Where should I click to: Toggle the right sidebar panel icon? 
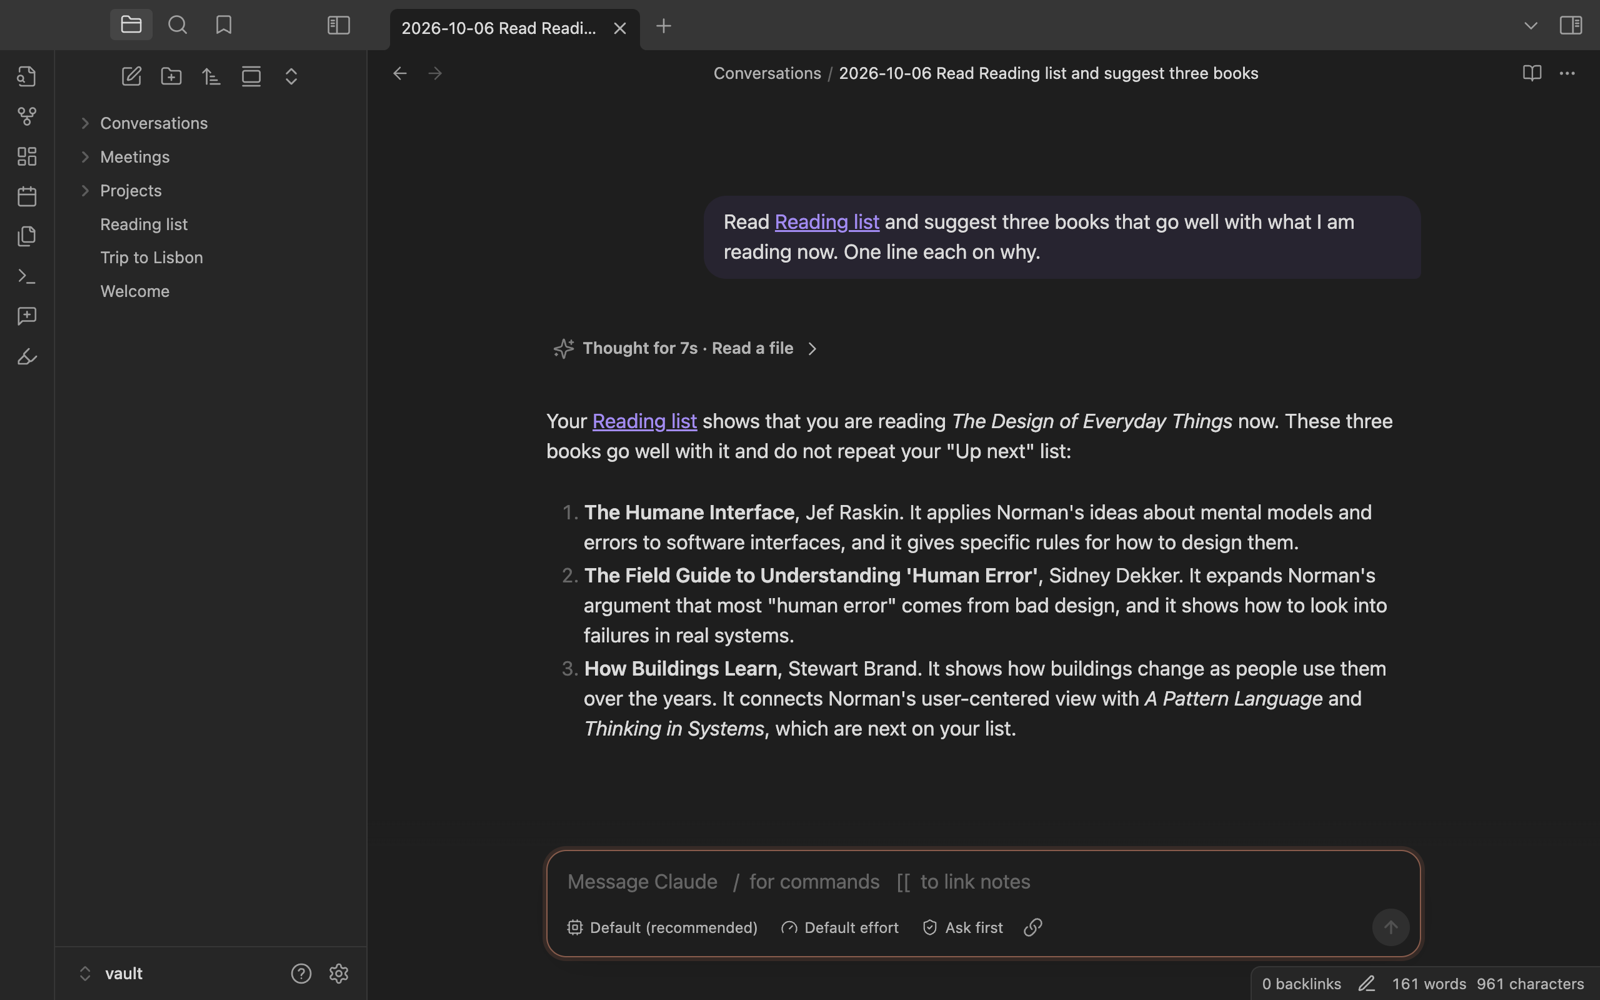(x=1571, y=25)
